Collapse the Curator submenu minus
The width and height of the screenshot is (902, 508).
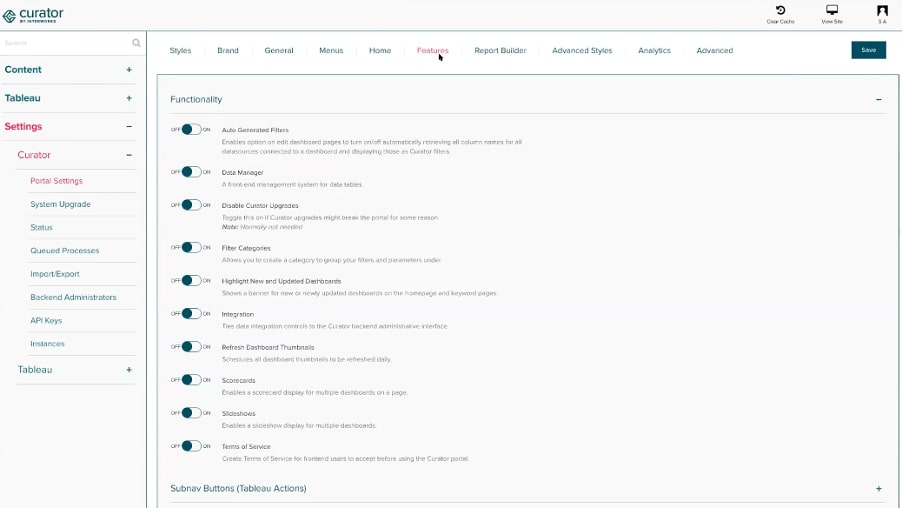click(x=129, y=155)
